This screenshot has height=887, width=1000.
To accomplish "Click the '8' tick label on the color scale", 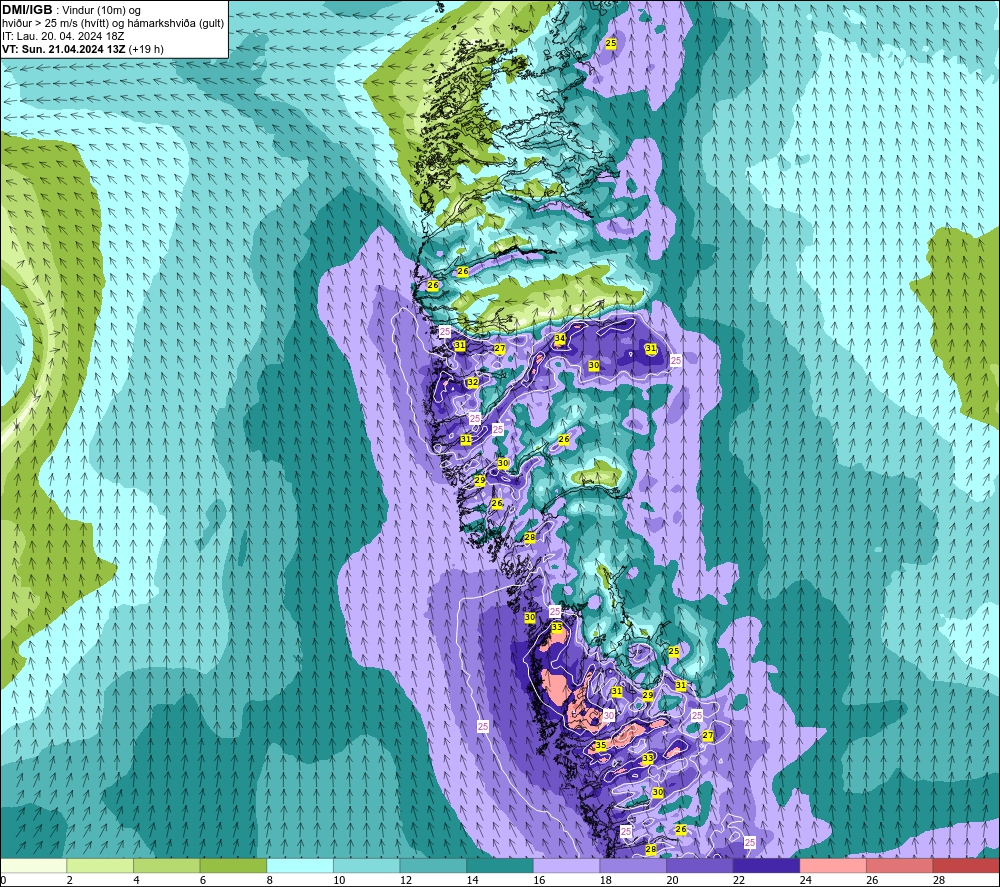I will pos(269,880).
